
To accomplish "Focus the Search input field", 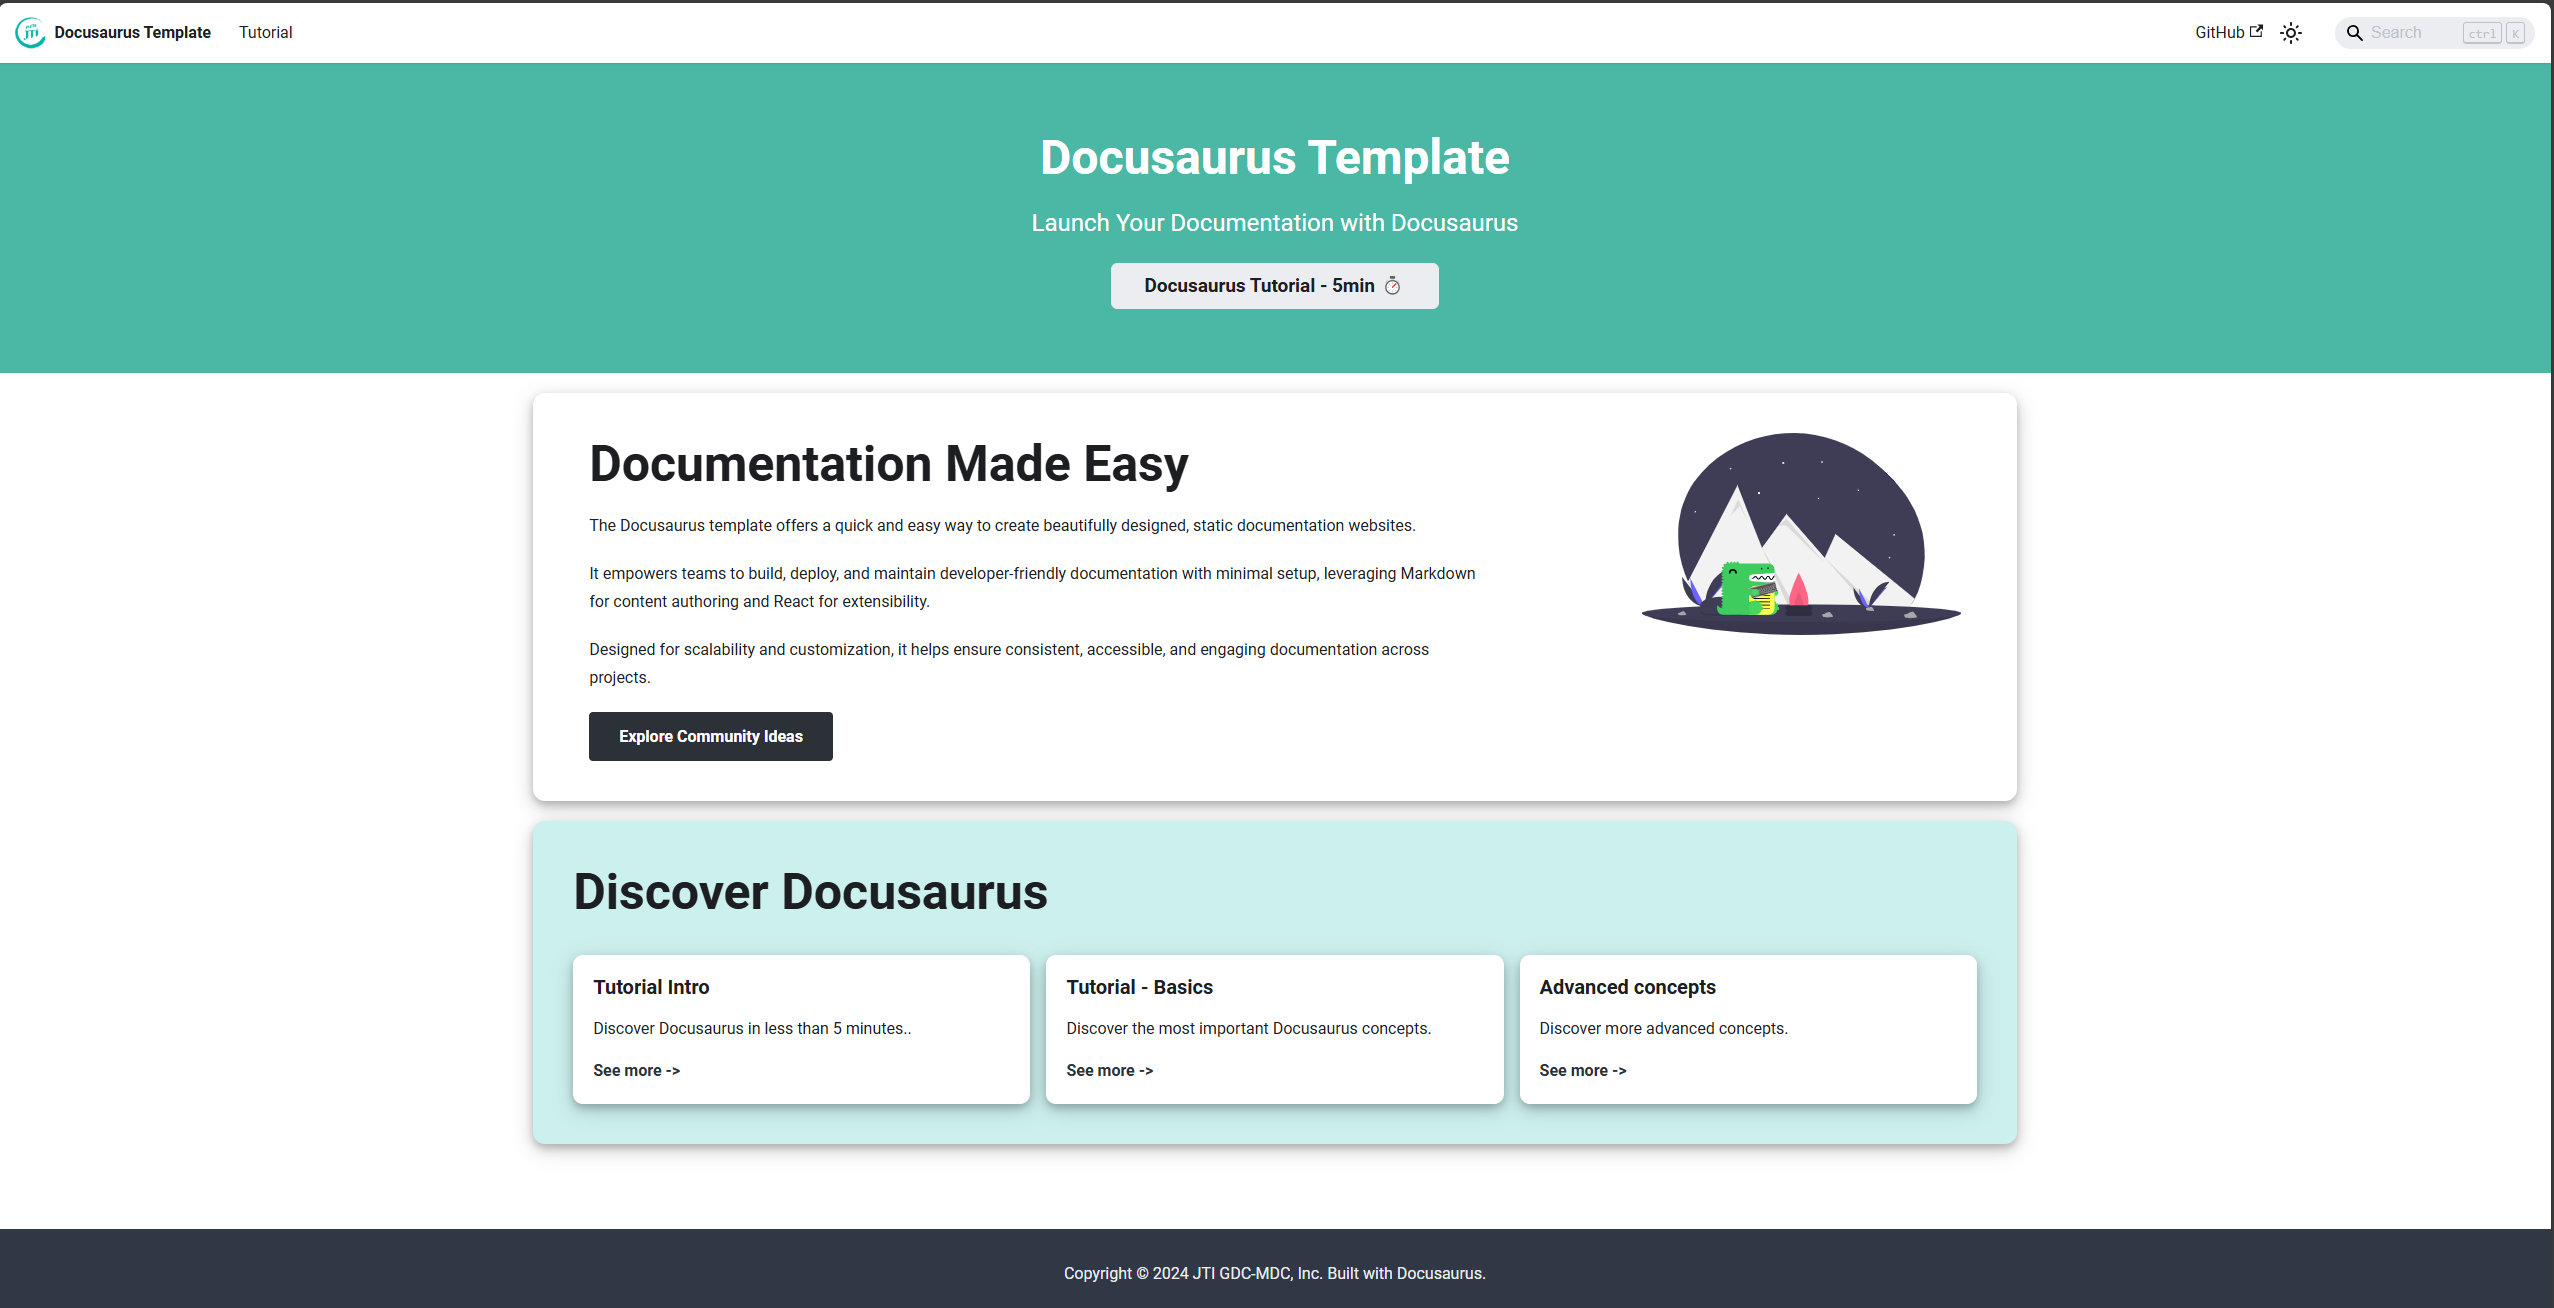I will click(2434, 33).
